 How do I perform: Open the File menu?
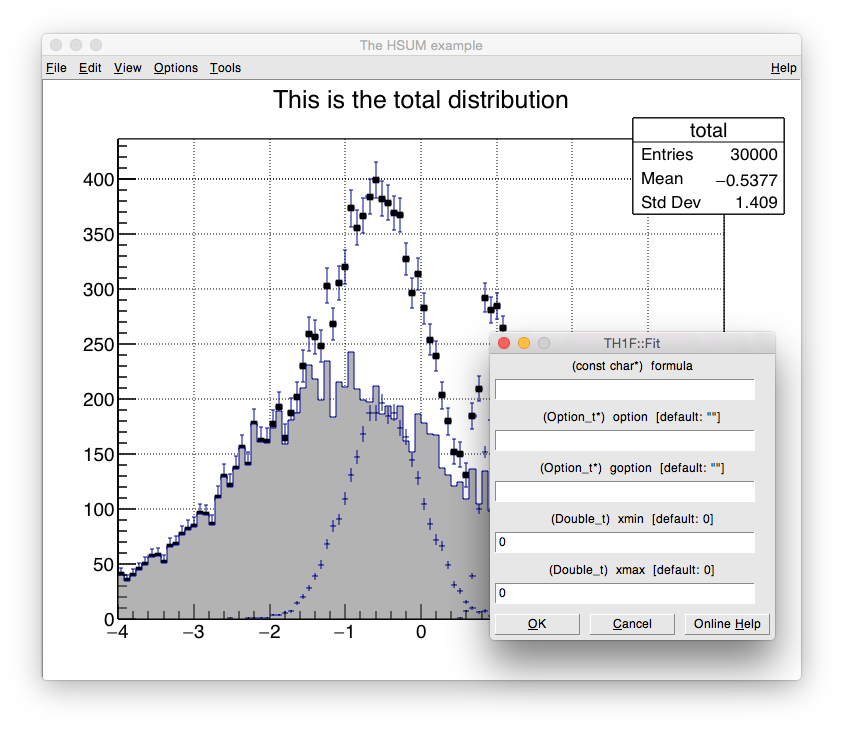(x=56, y=68)
